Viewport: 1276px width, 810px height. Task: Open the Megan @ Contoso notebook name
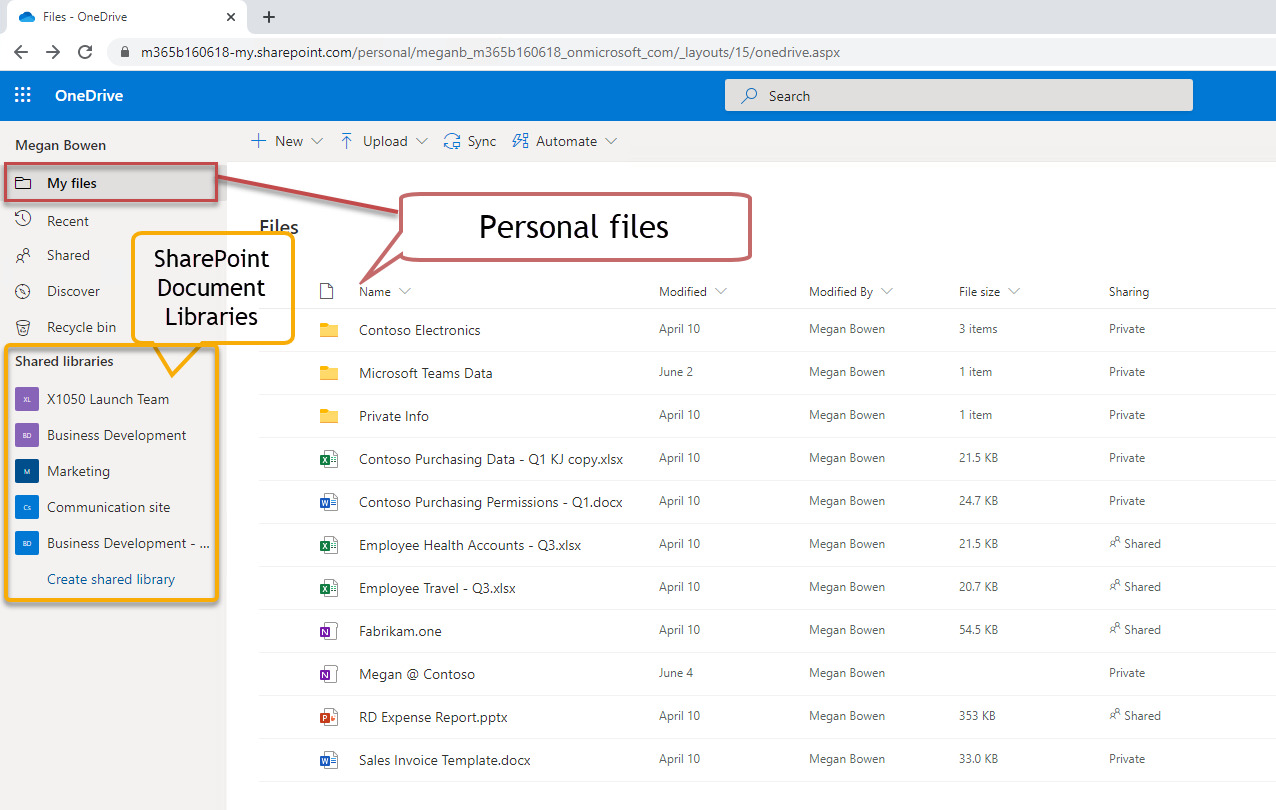(417, 674)
